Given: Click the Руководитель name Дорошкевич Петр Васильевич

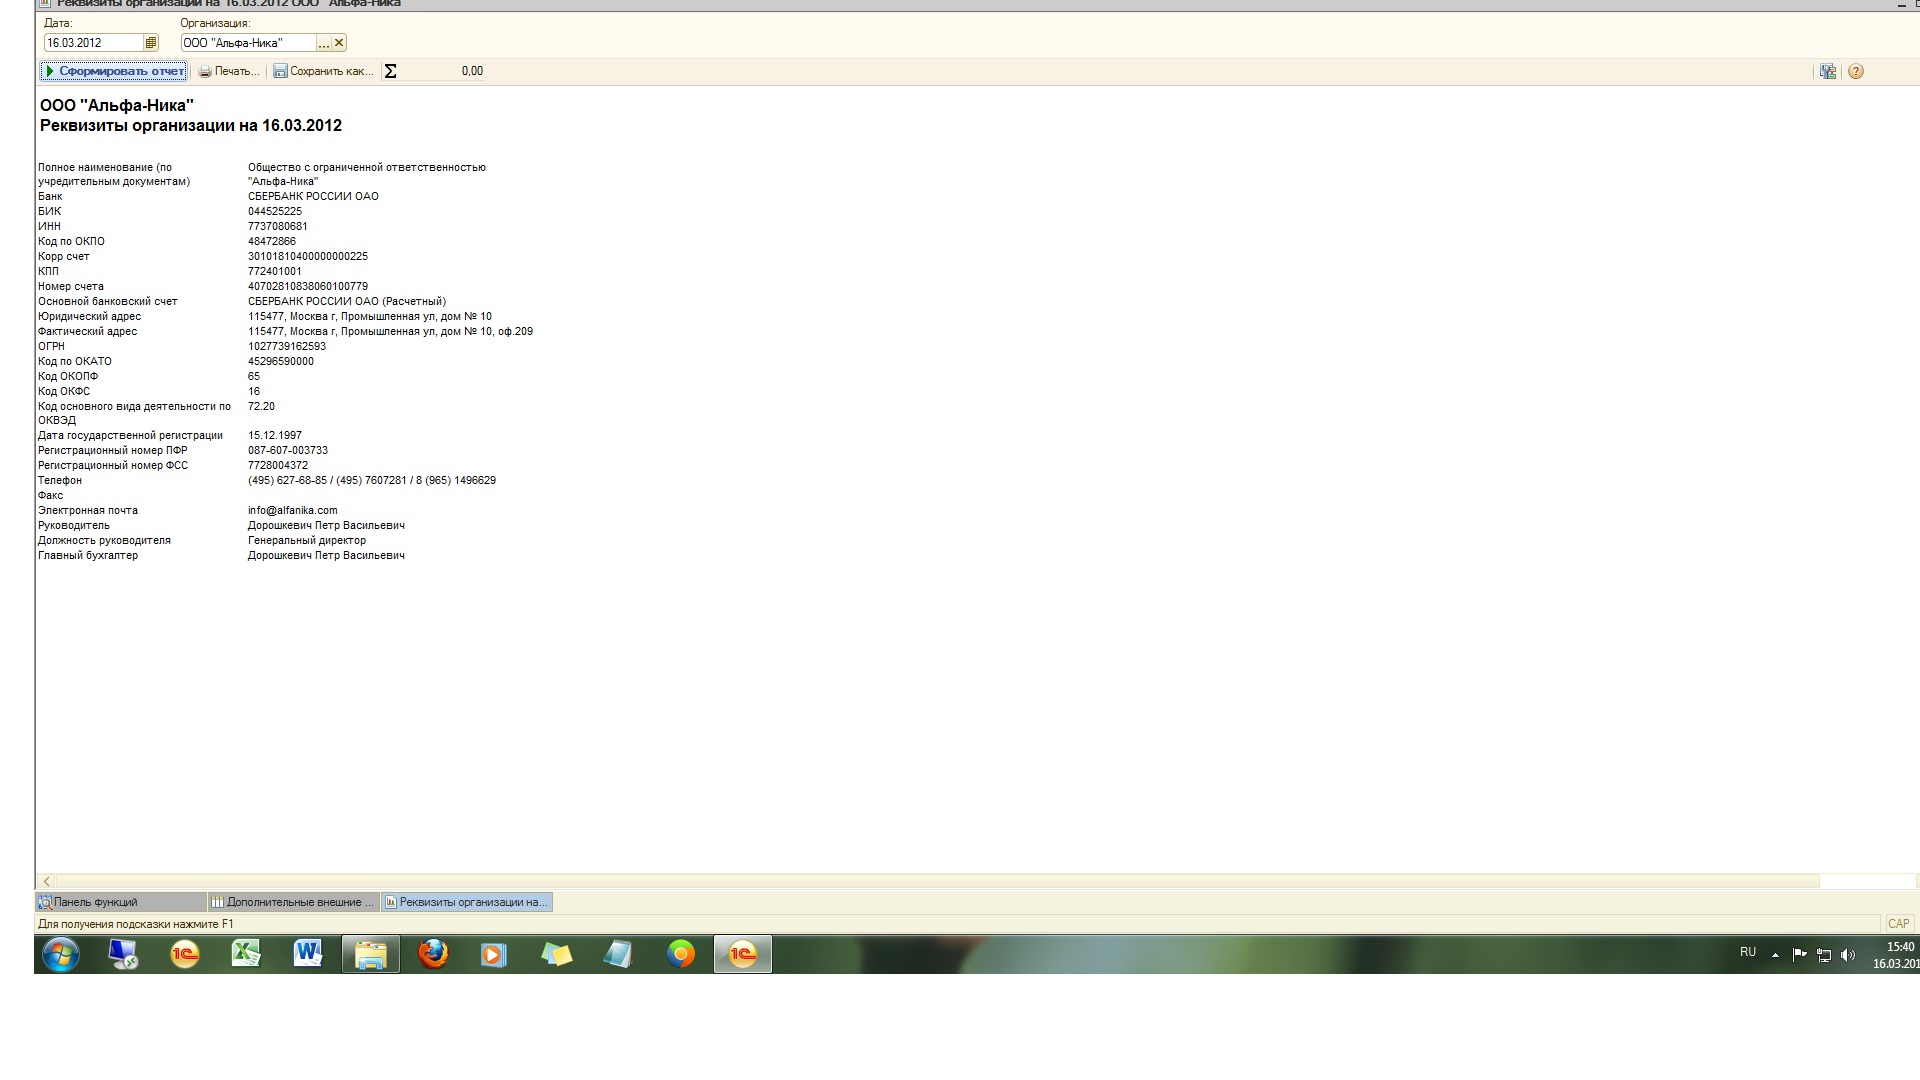Looking at the screenshot, I should click(326, 525).
